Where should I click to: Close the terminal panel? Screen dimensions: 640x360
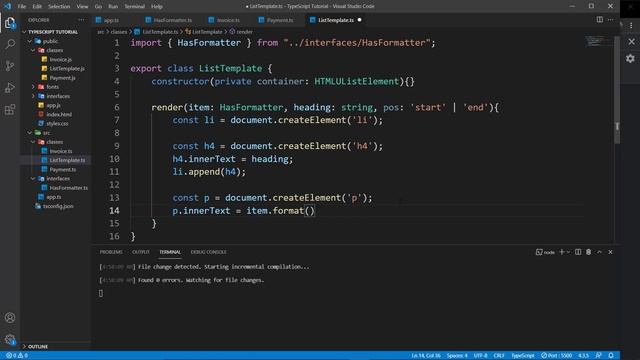611,252
